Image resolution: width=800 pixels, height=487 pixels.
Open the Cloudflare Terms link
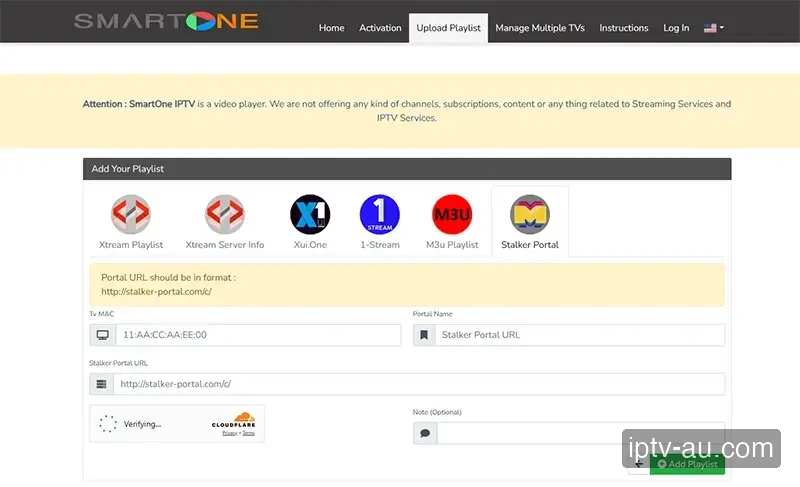(248, 433)
